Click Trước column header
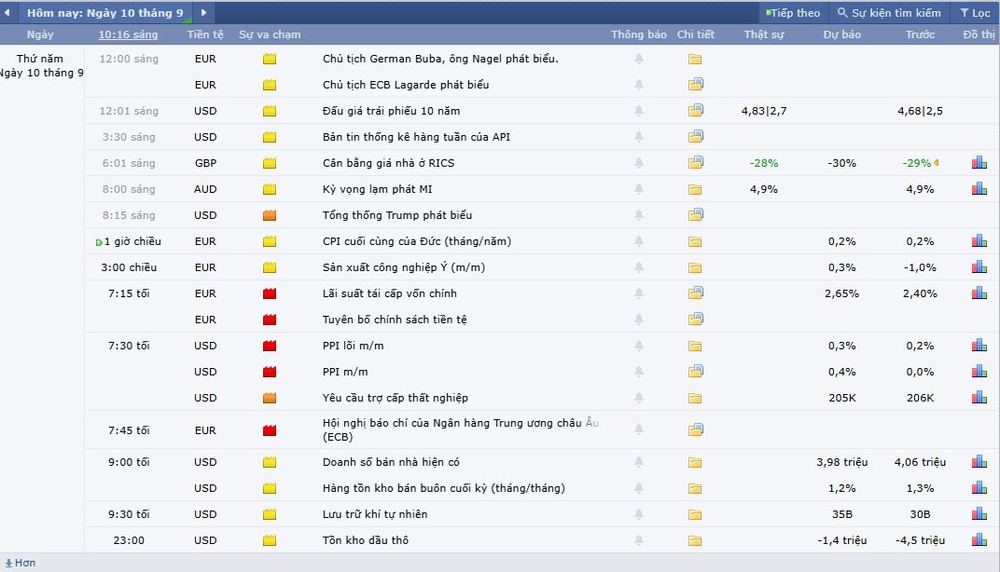The height and width of the screenshot is (572, 1000). tap(920, 34)
